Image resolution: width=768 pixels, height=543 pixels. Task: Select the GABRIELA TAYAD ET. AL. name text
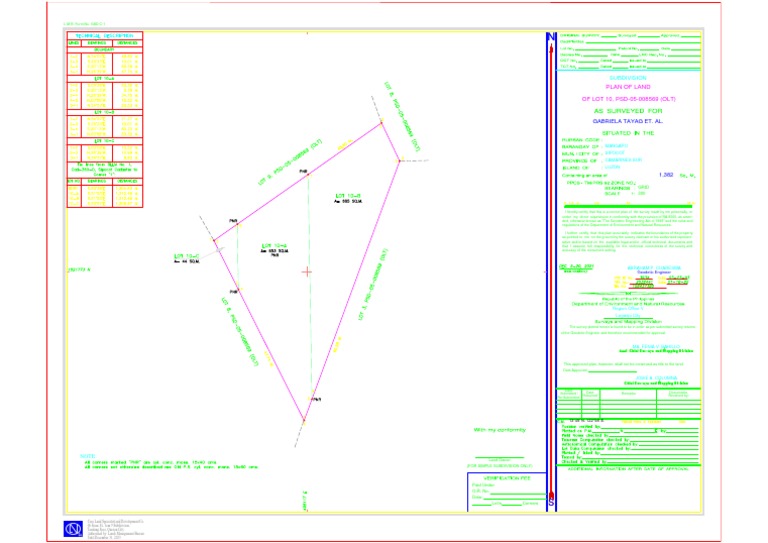[x=628, y=121]
